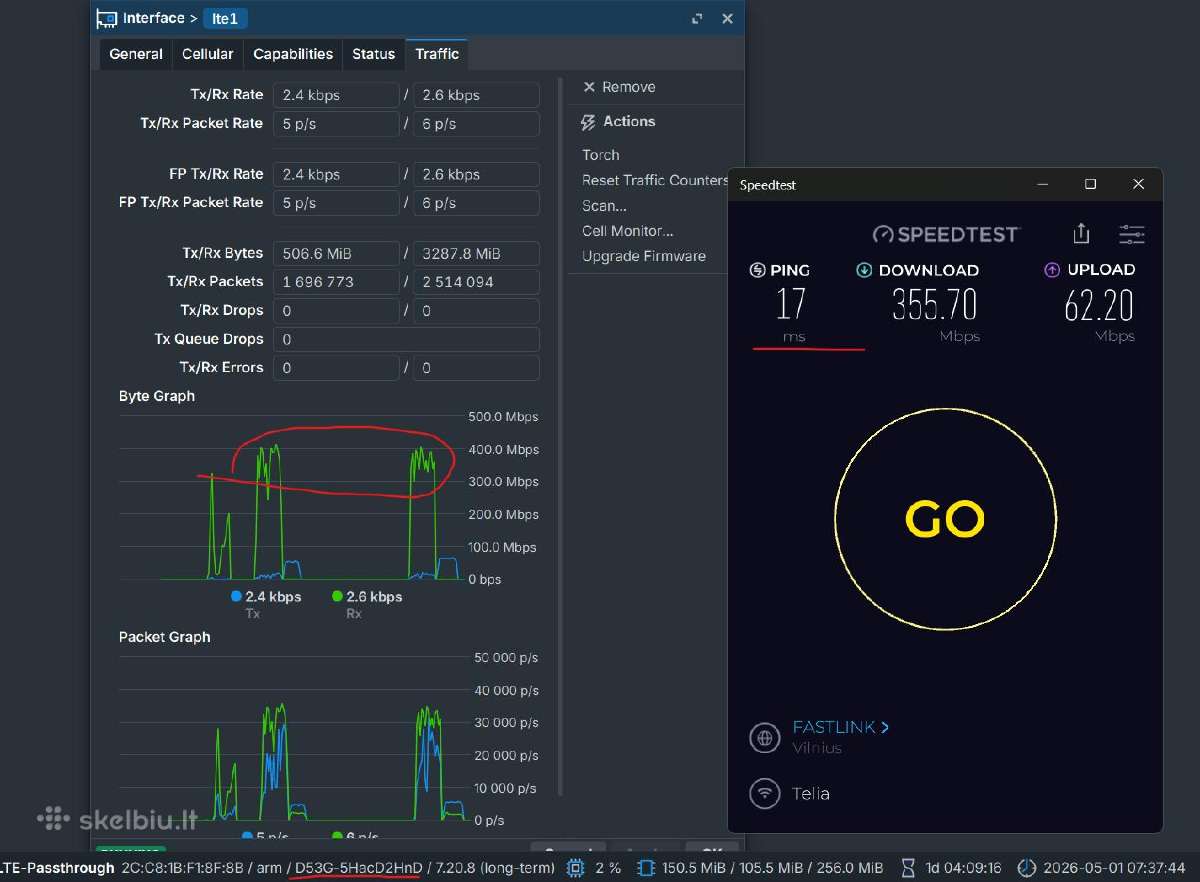The image size is (1200, 882).
Task: Open the General tab
Action: pos(136,54)
